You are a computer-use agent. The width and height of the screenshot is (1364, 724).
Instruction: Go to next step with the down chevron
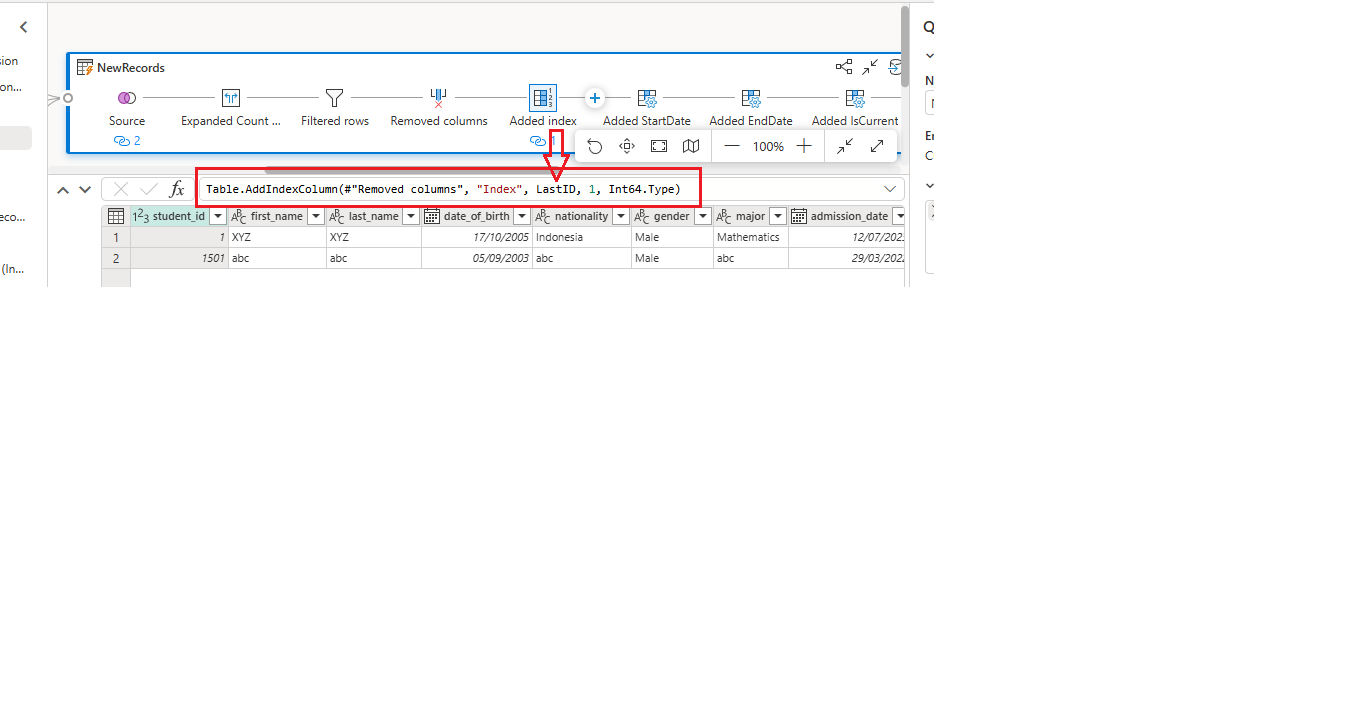pyautogui.click(x=85, y=189)
